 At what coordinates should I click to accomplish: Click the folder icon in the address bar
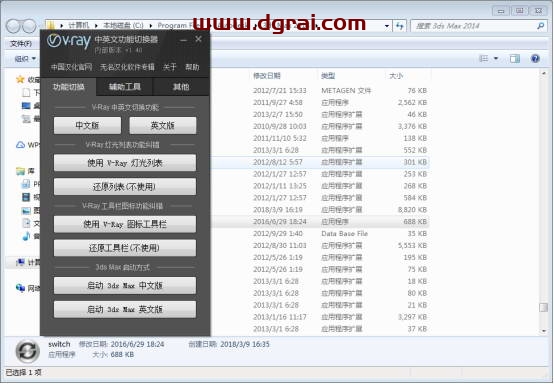click(x=51, y=25)
